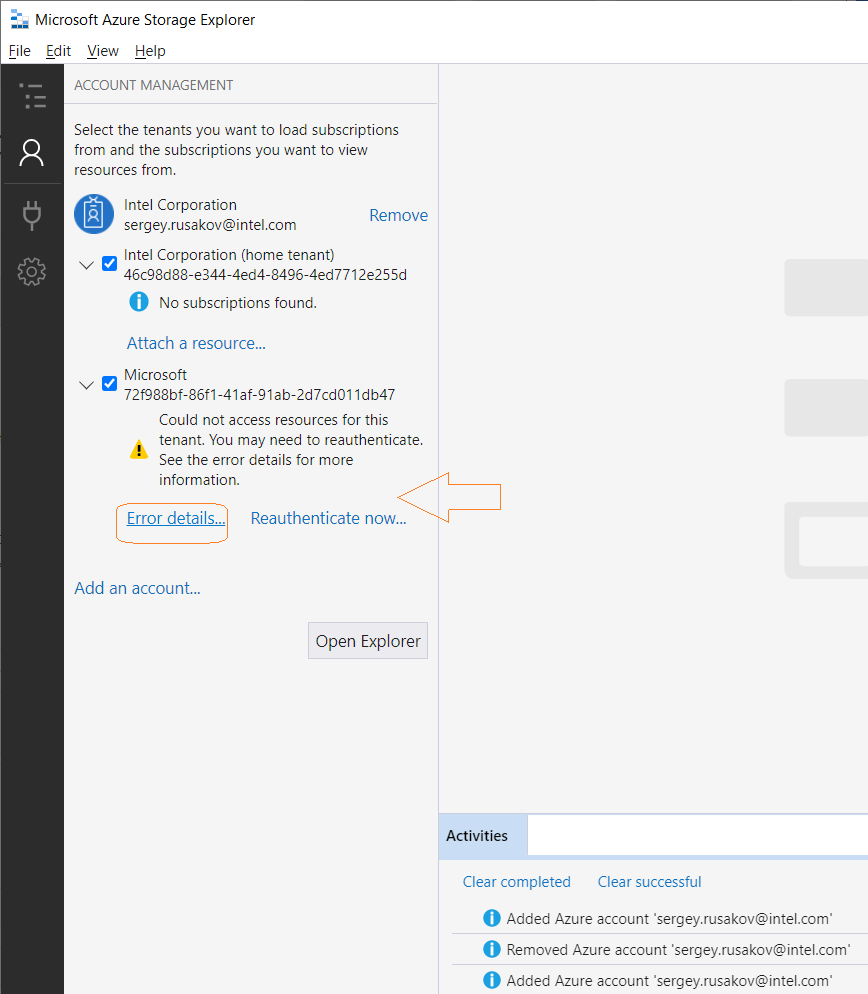Collapse the Intel Corporation home tenant chevron
The height and width of the screenshot is (994, 868).
click(86, 265)
